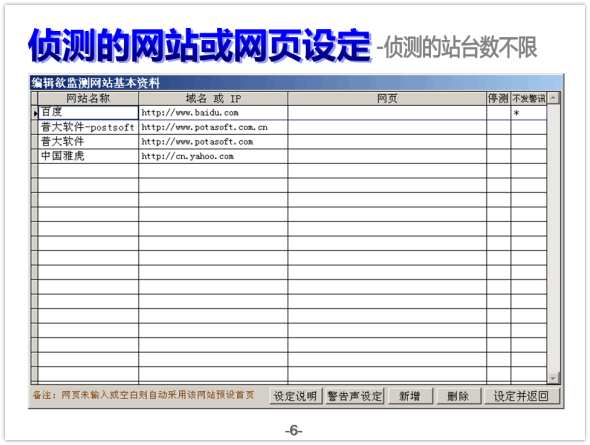Click the vertical scrollbar track

tap(553, 238)
